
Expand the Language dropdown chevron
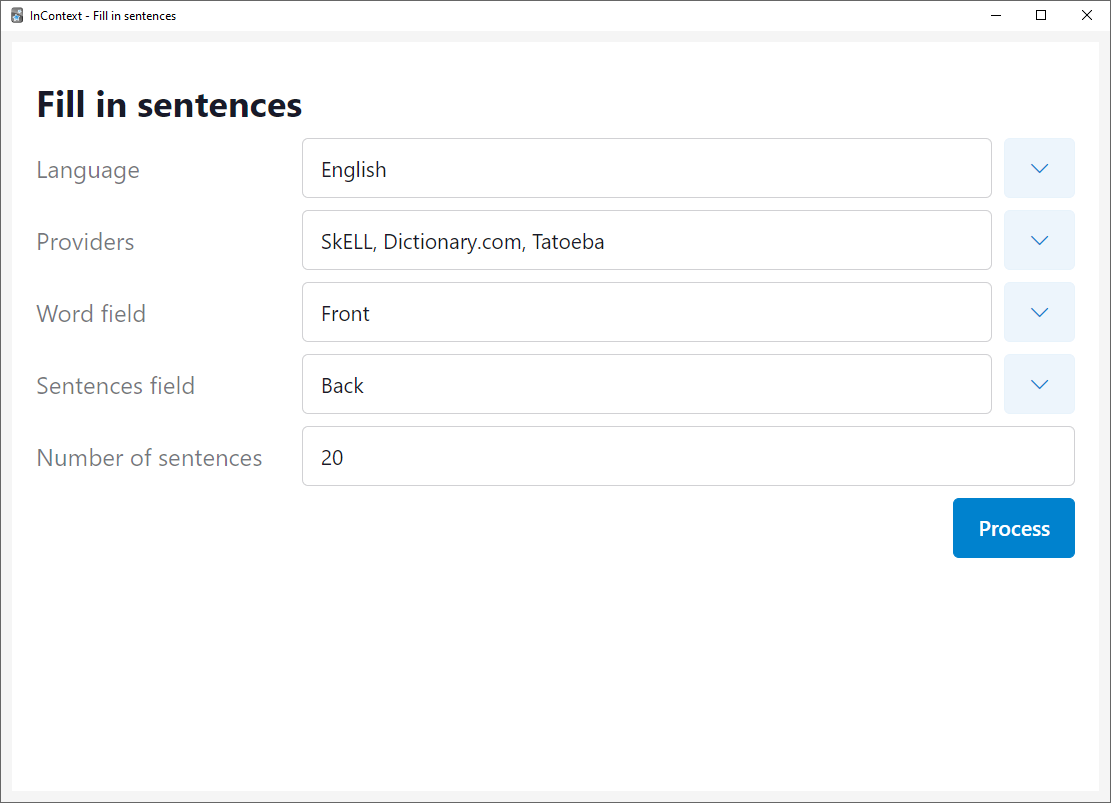pyautogui.click(x=1039, y=168)
